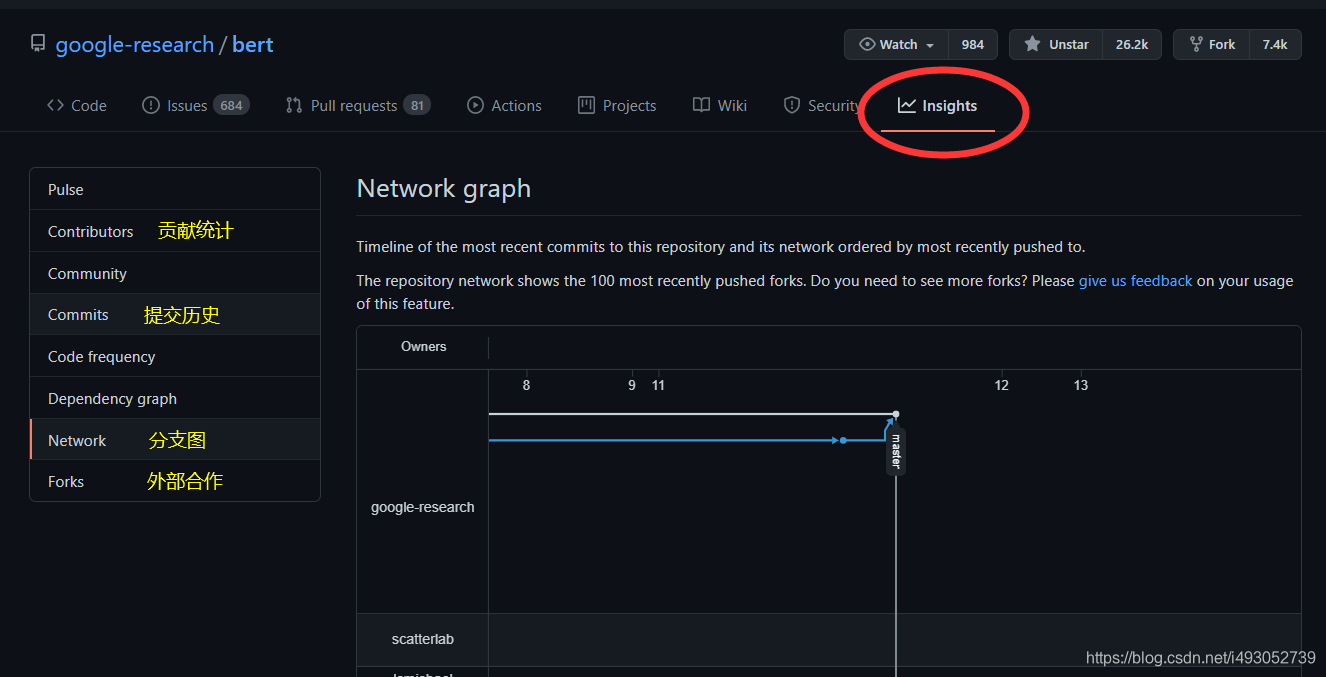Click the eye icon on Watch
1326x677 pixels.
tap(867, 44)
